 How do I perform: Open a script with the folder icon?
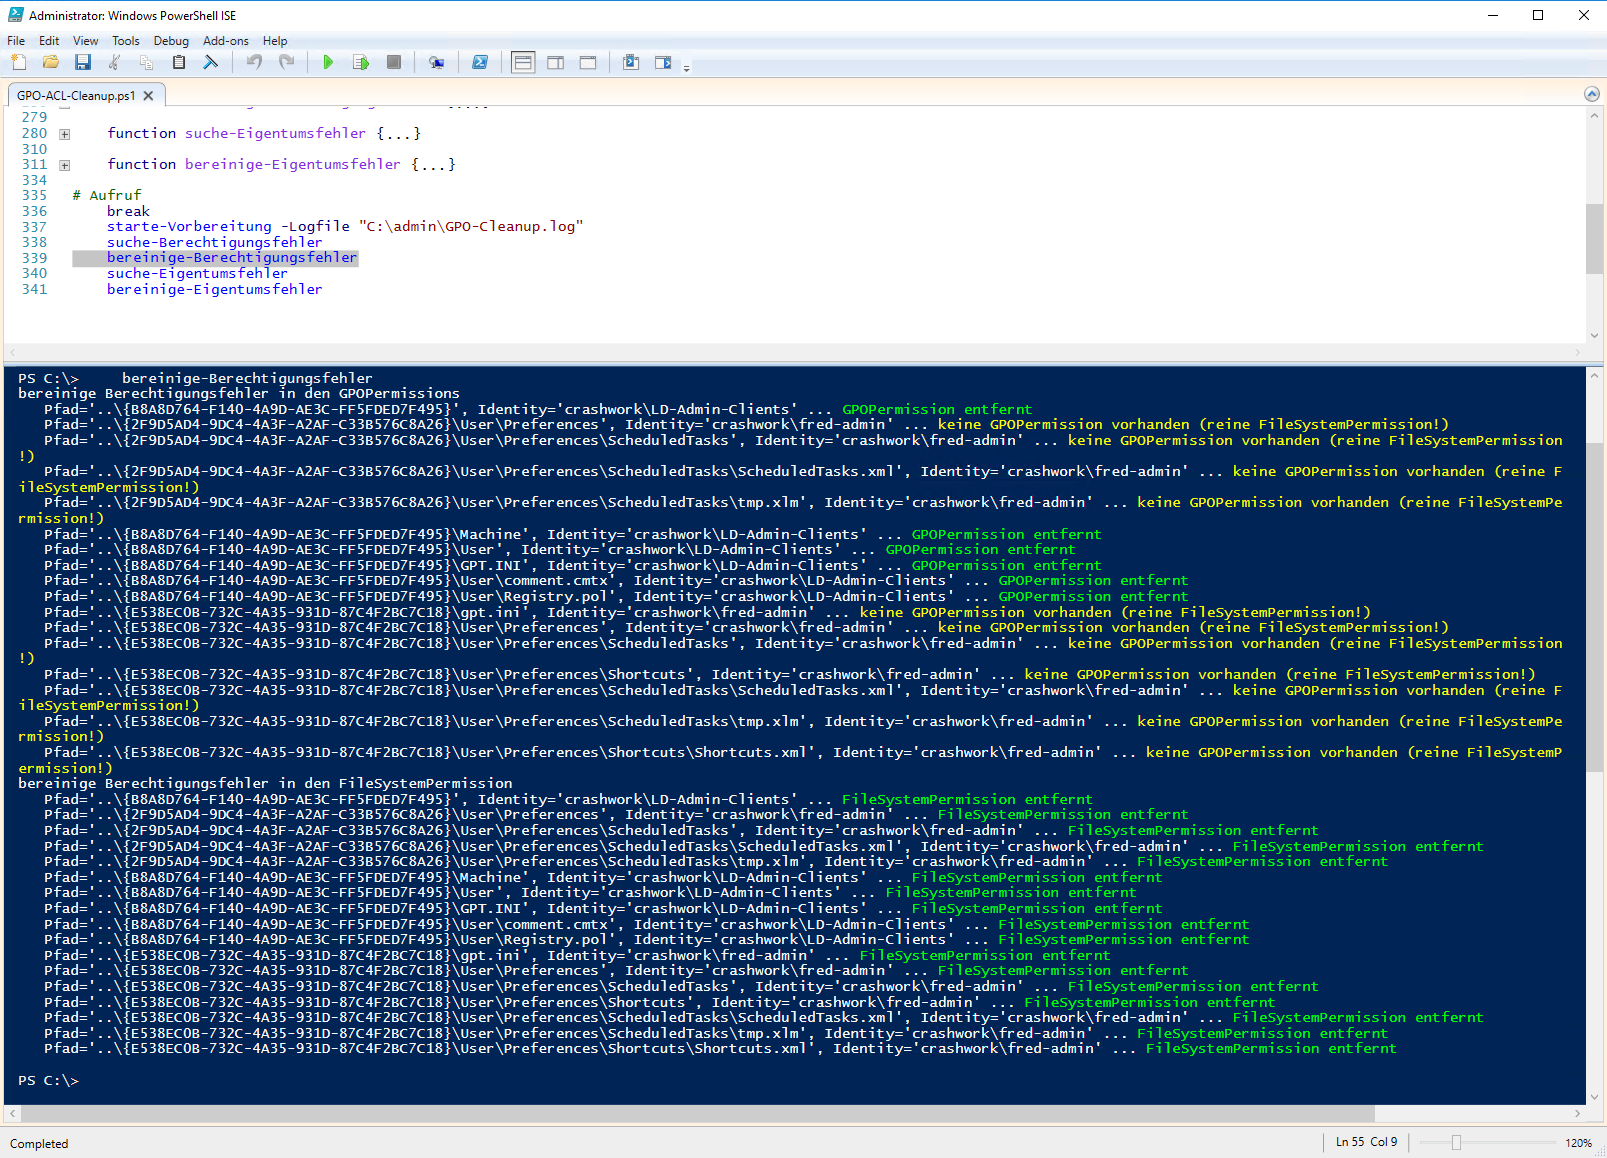pos(51,62)
